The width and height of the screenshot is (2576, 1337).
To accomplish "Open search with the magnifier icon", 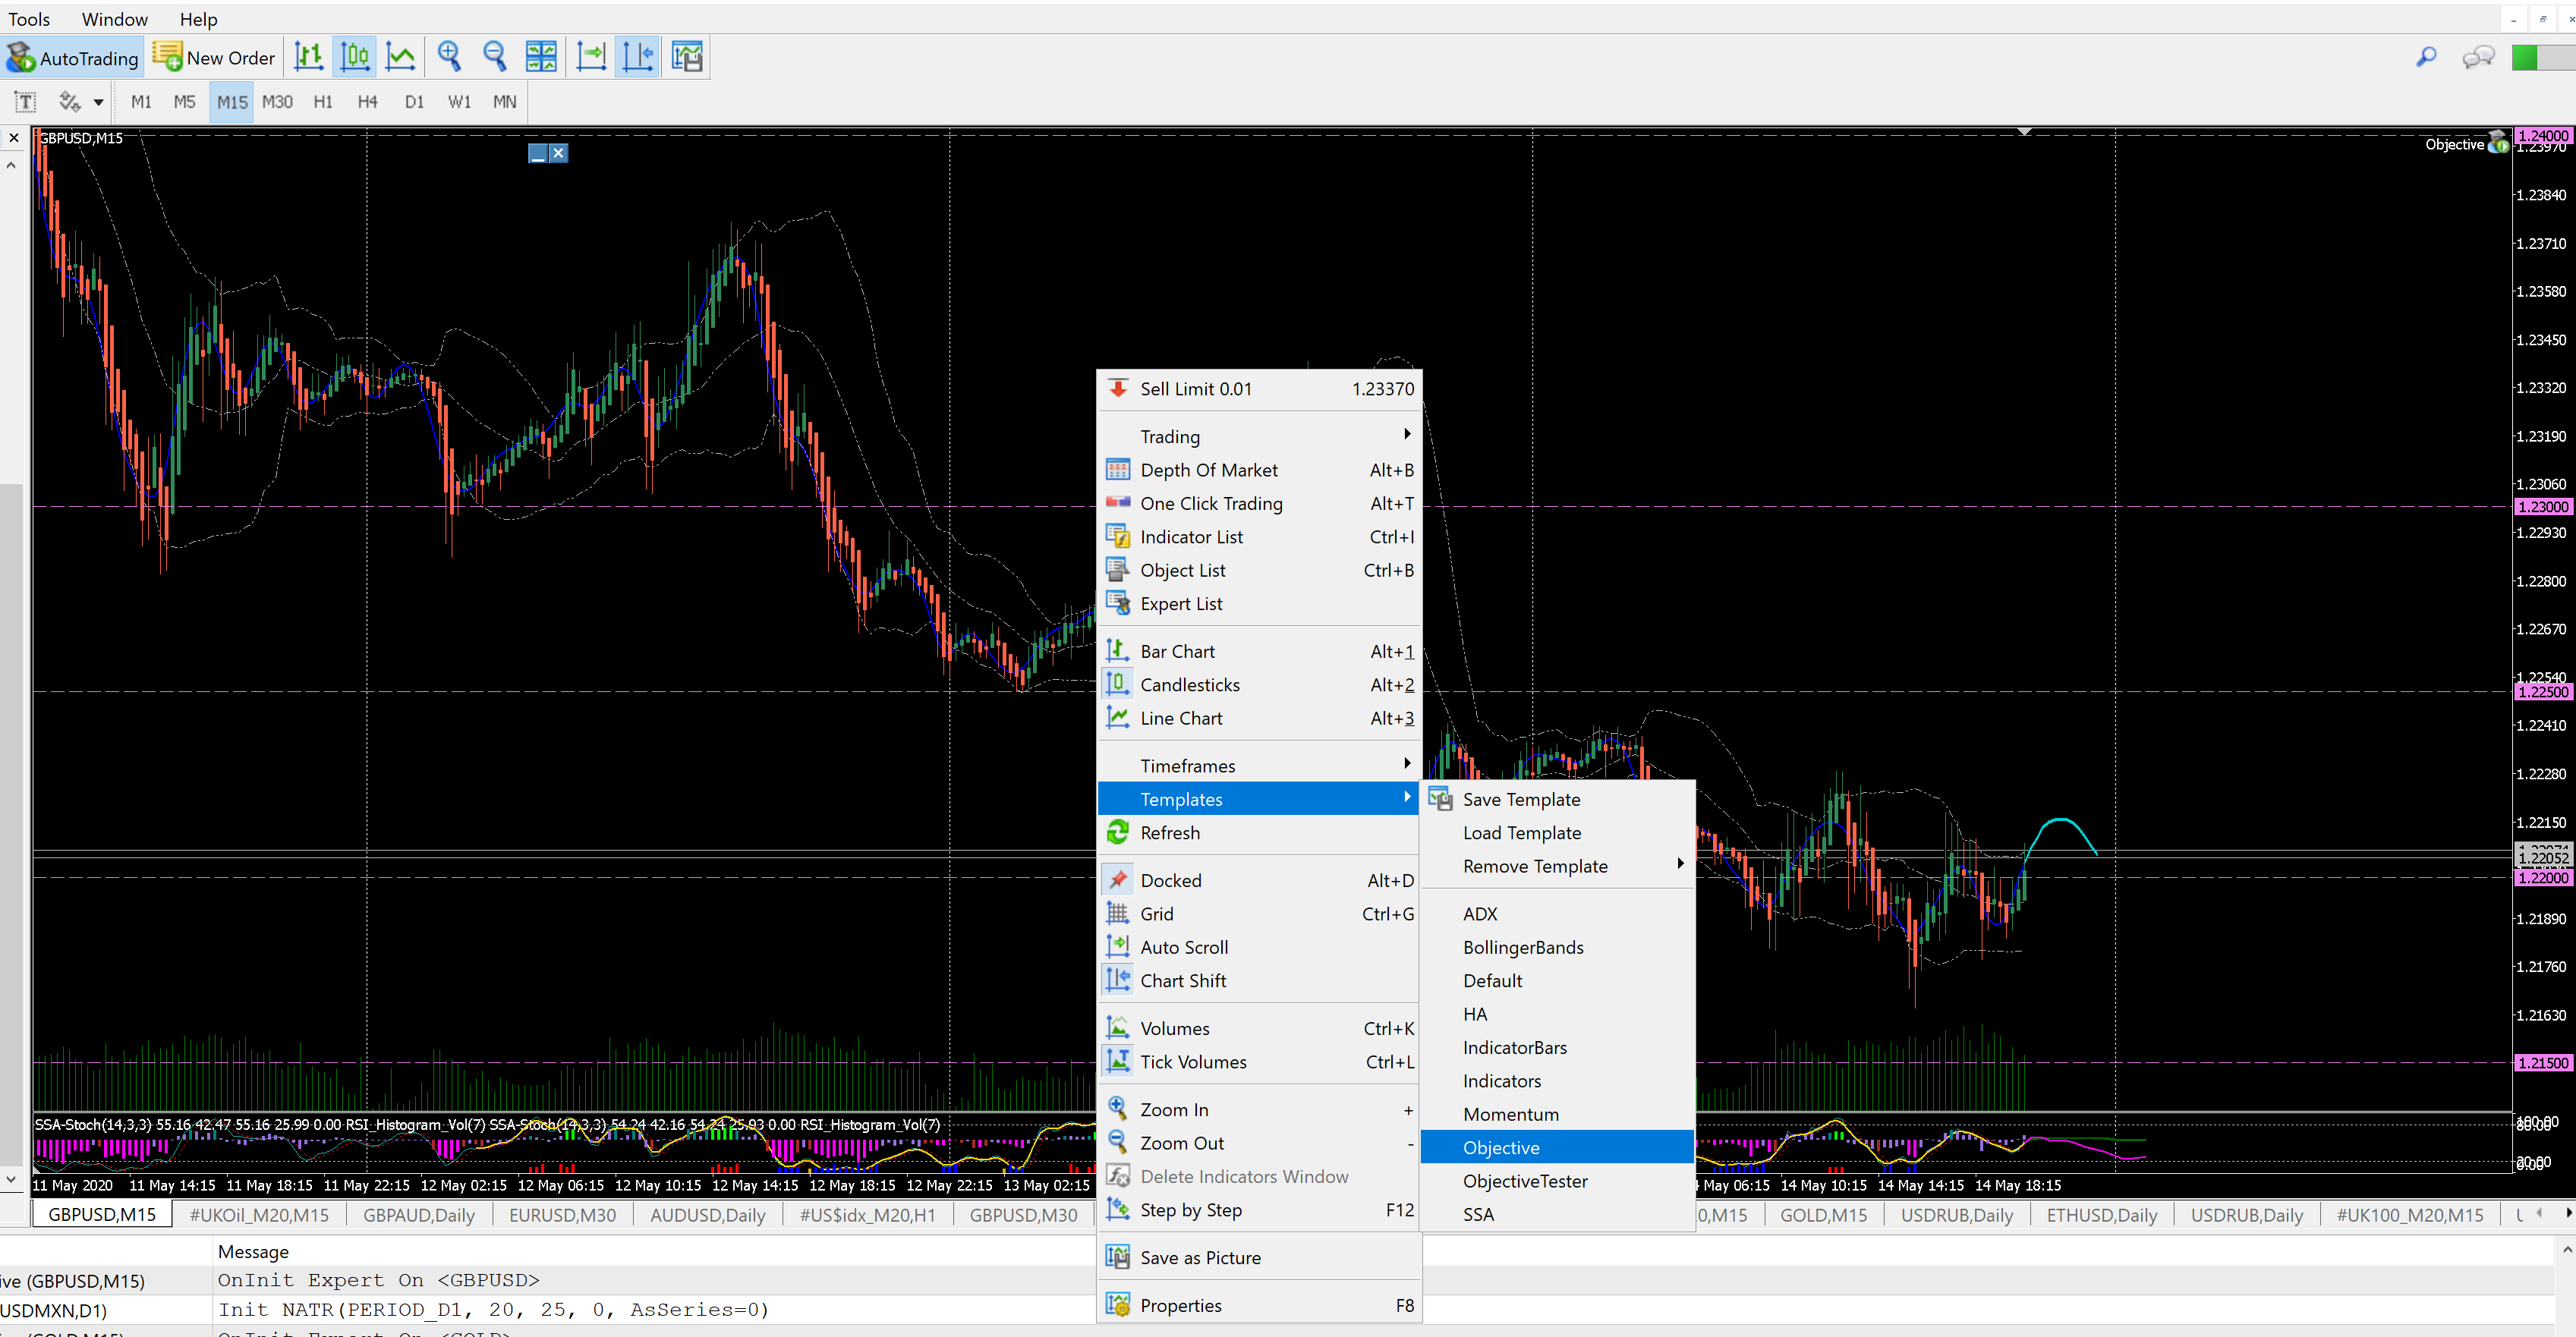I will (x=2425, y=57).
